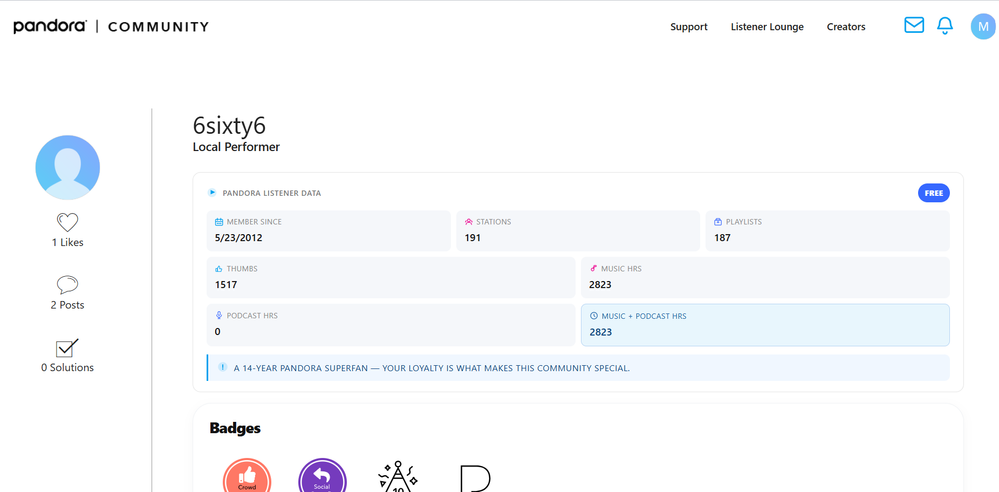Click the member since date 5/23/2012

[x=238, y=238]
